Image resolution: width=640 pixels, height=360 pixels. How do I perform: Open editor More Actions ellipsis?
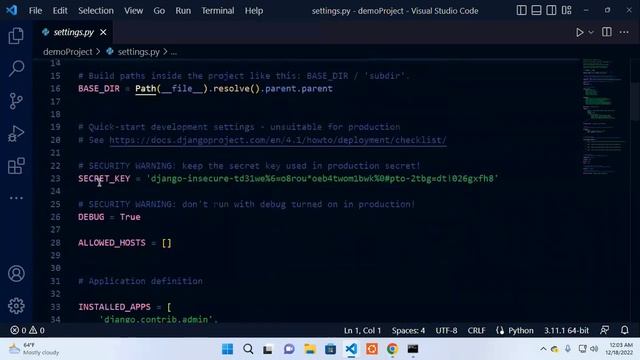624,32
